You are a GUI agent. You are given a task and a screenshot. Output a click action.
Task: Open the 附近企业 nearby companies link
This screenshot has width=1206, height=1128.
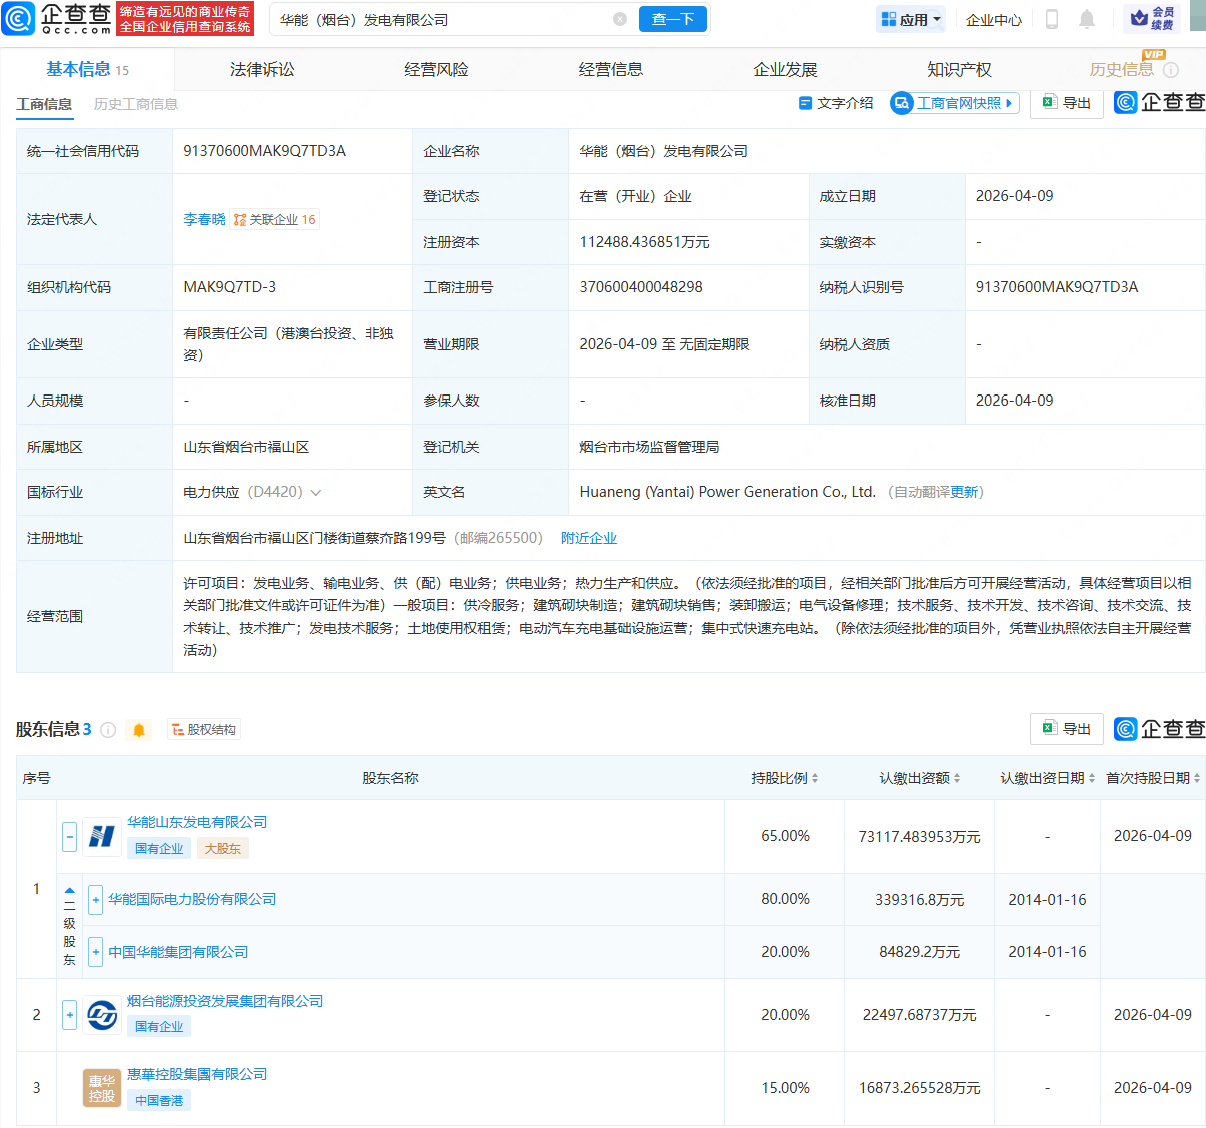pos(589,537)
